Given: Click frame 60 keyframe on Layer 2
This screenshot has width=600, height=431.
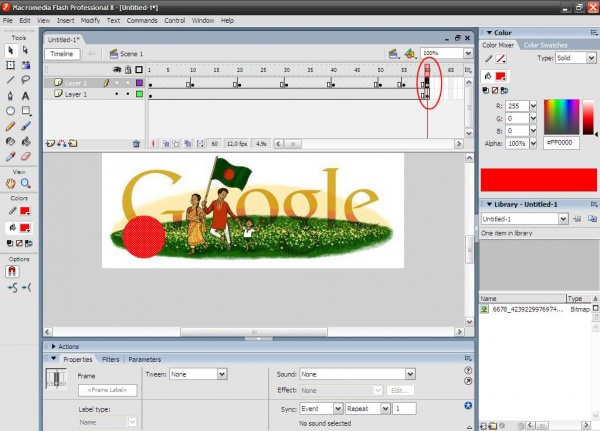Looking at the screenshot, I should pyautogui.click(x=427, y=83).
